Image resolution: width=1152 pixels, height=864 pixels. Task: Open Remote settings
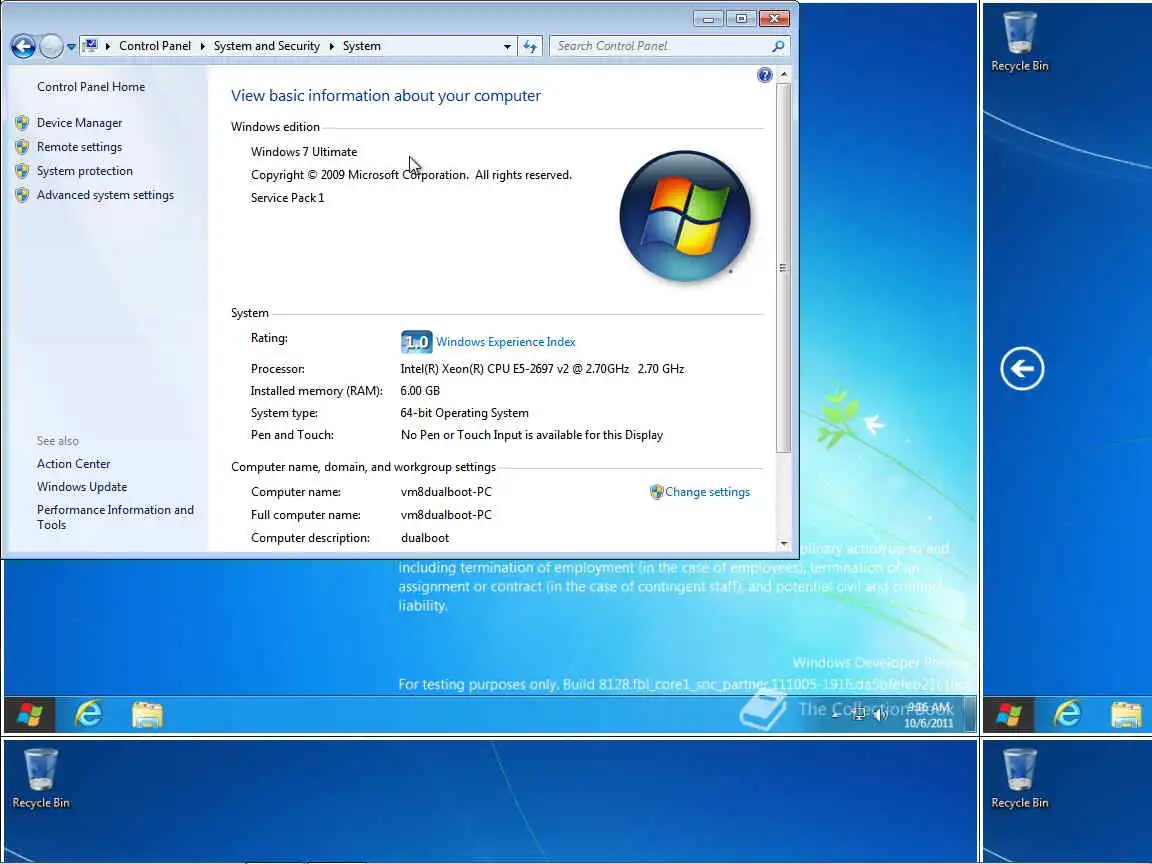(79, 147)
